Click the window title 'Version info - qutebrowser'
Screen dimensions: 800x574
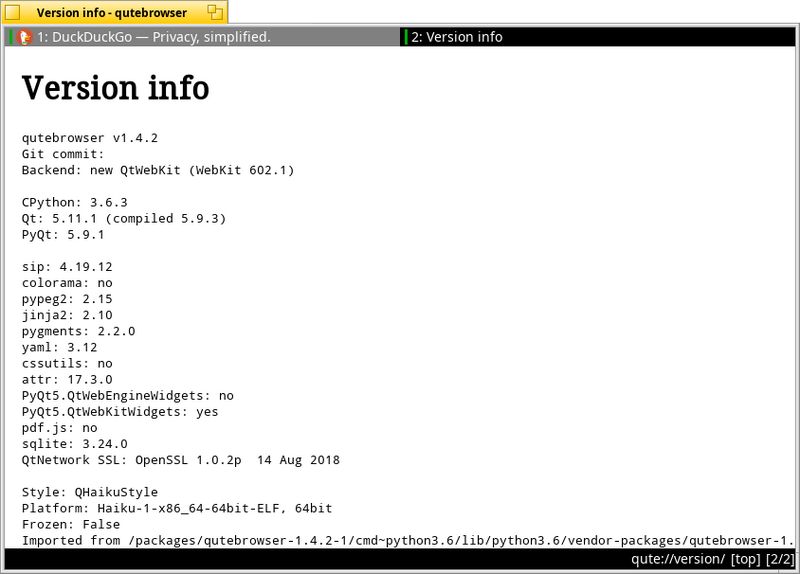pos(111,13)
